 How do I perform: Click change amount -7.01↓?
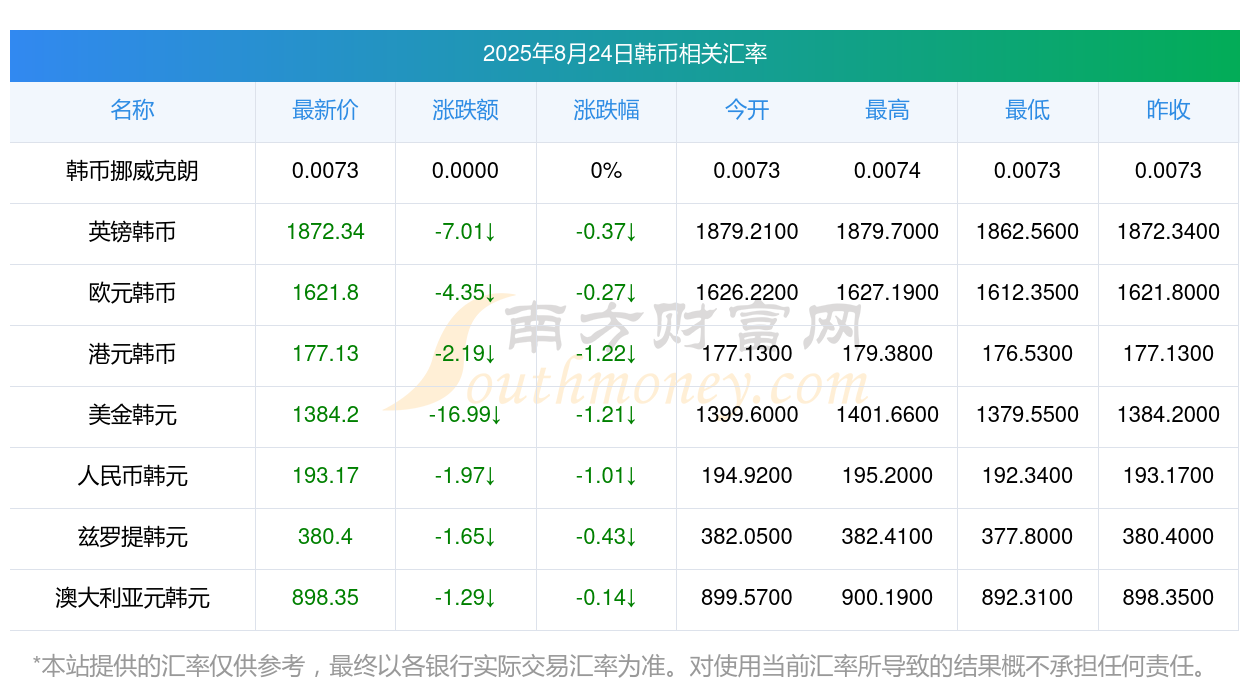click(466, 232)
